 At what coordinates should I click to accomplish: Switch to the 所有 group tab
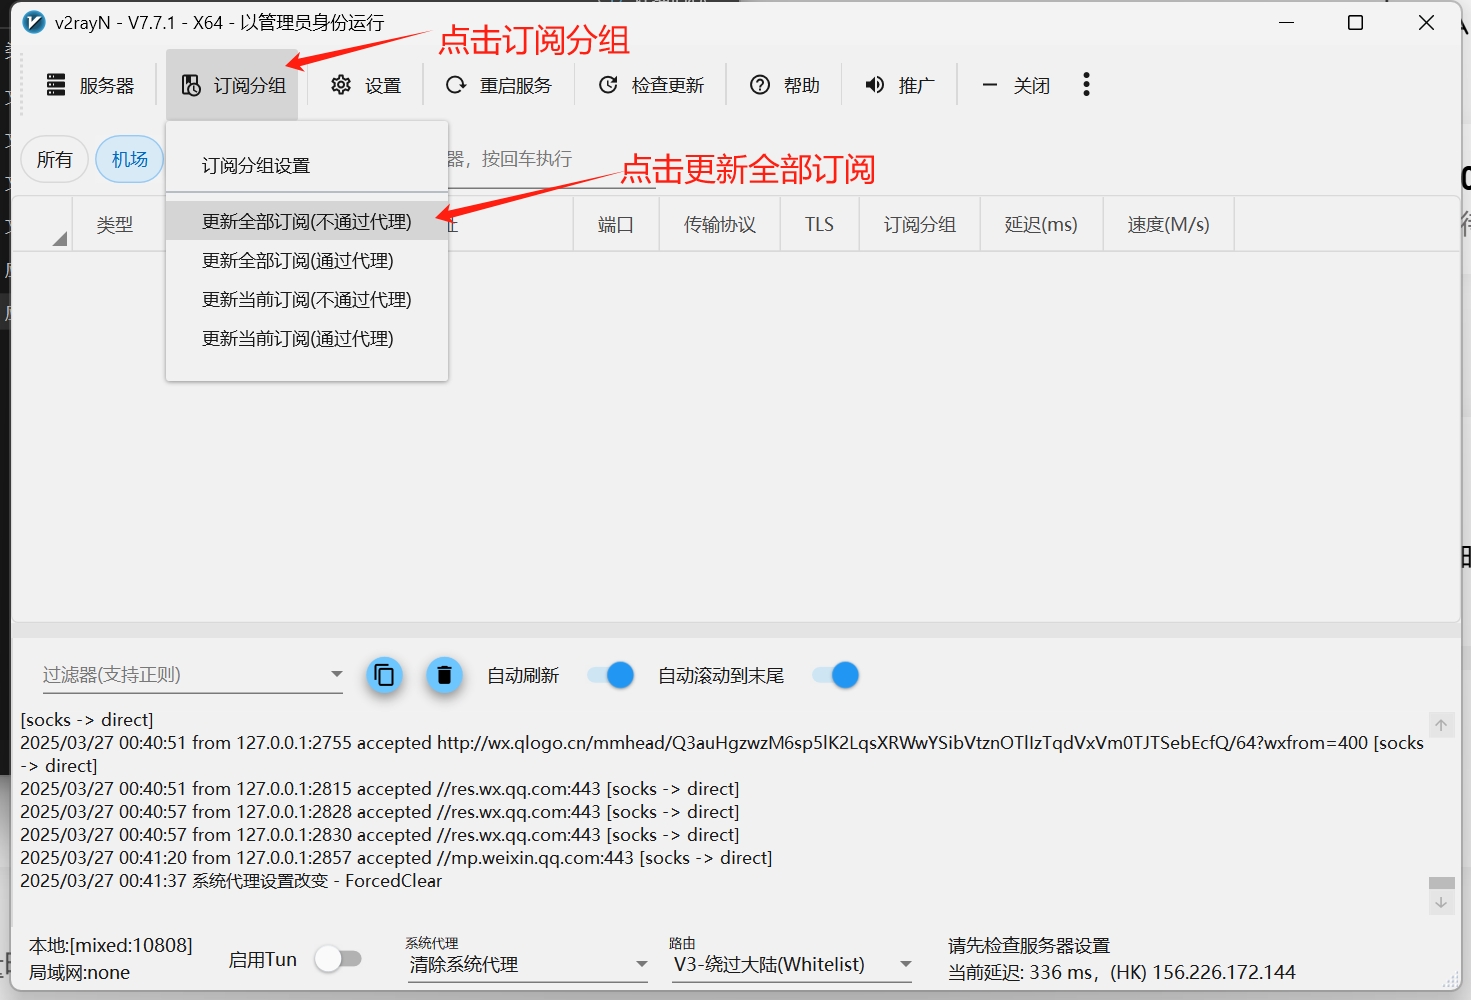click(54, 159)
